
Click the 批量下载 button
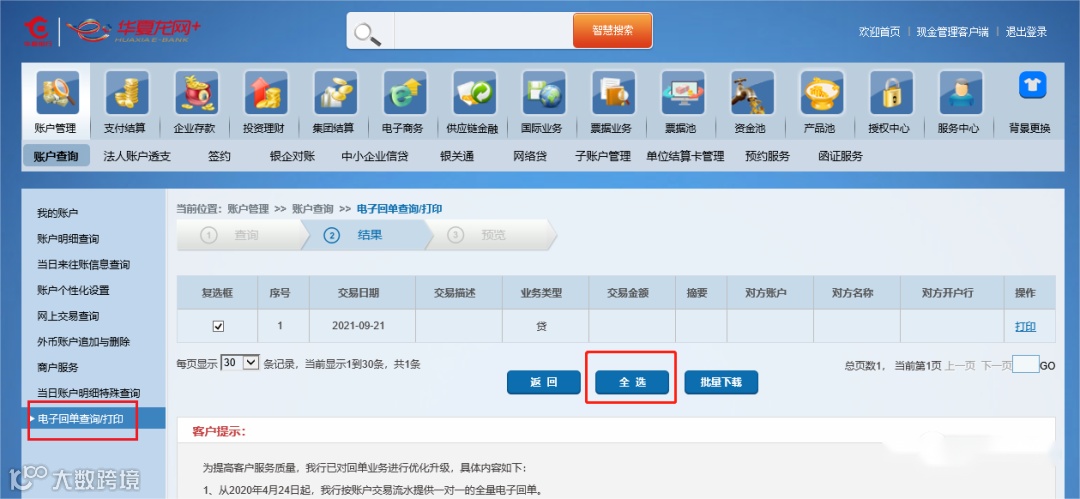pyautogui.click(x=721, y=383)
